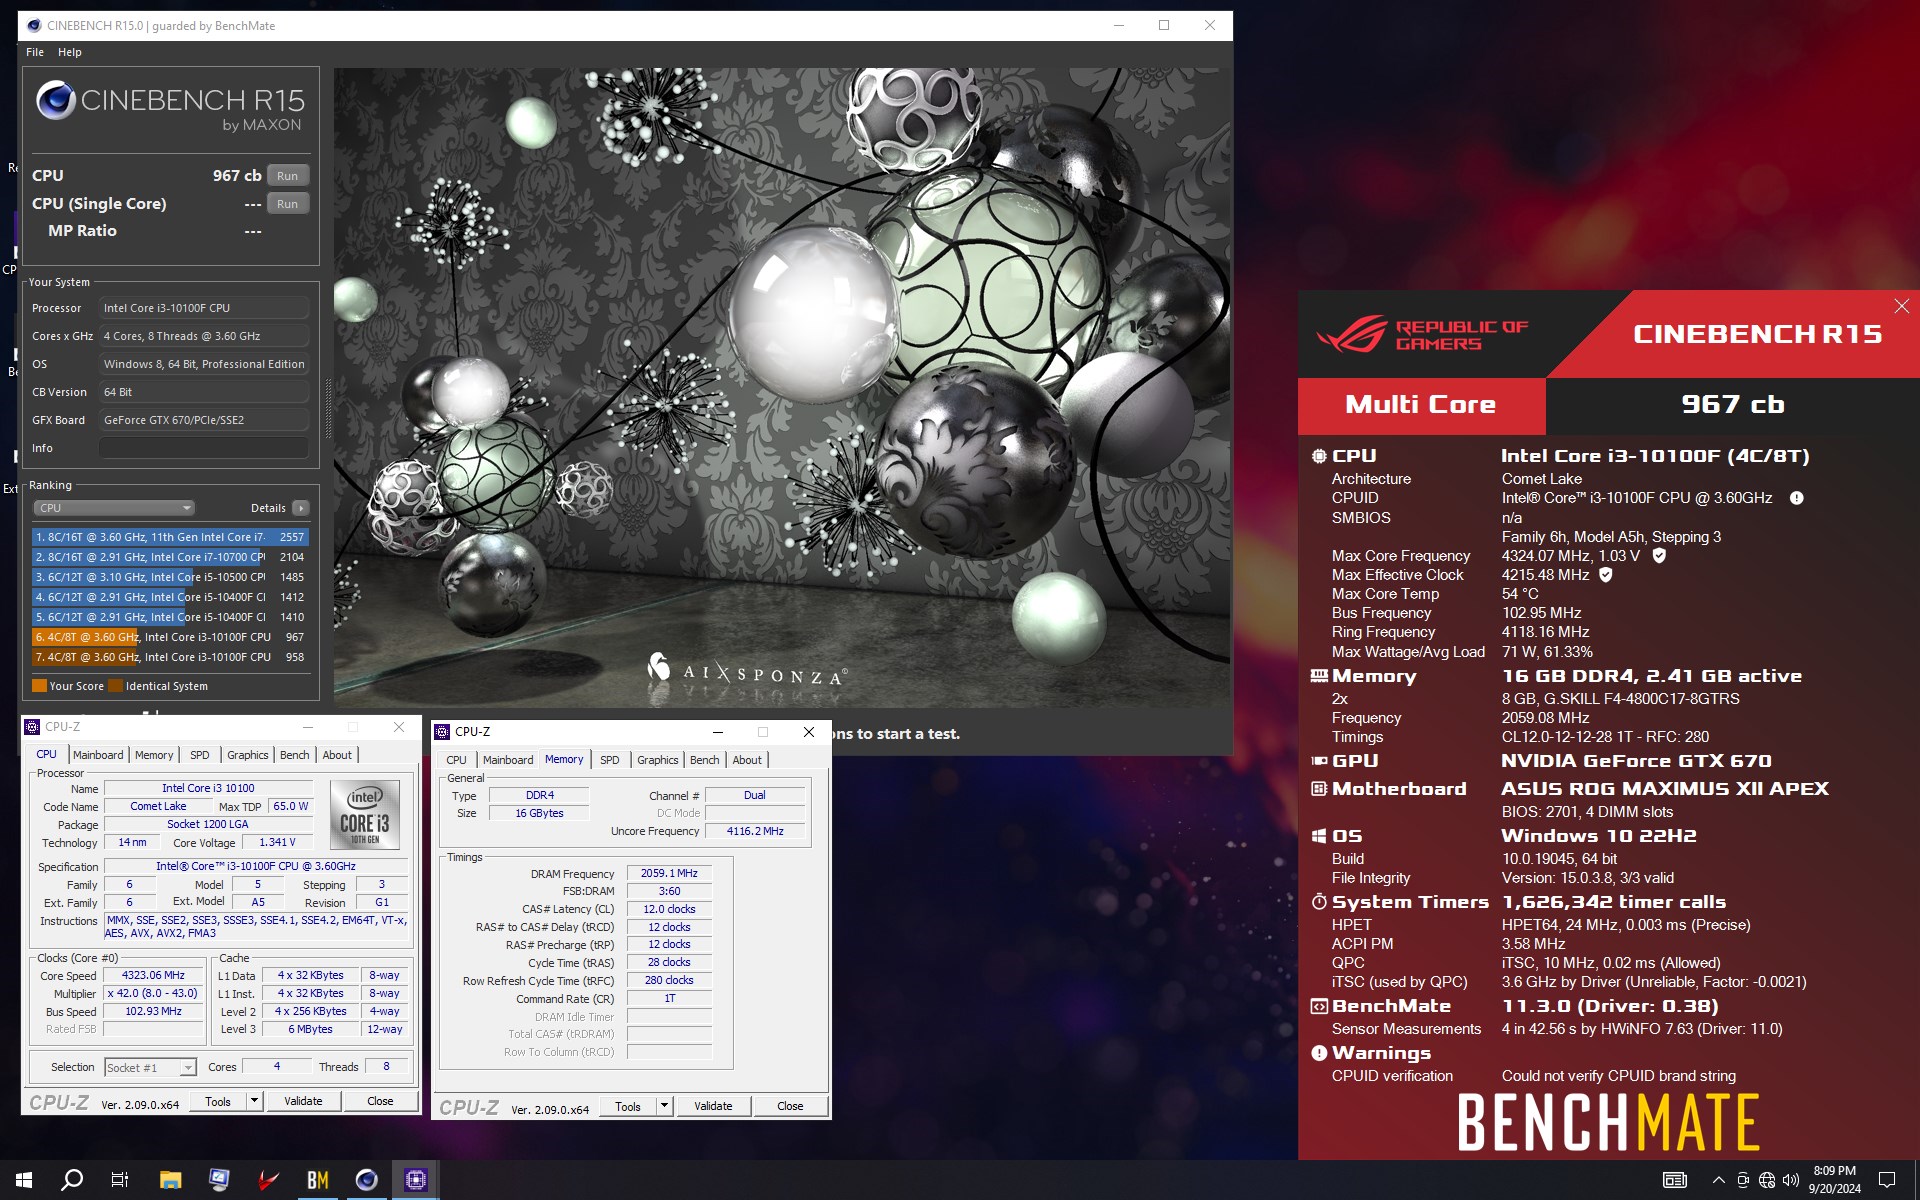Open Tools dropdown arrow in right CPU-Z
1920x1200 pixels.
click(664, 1106)
